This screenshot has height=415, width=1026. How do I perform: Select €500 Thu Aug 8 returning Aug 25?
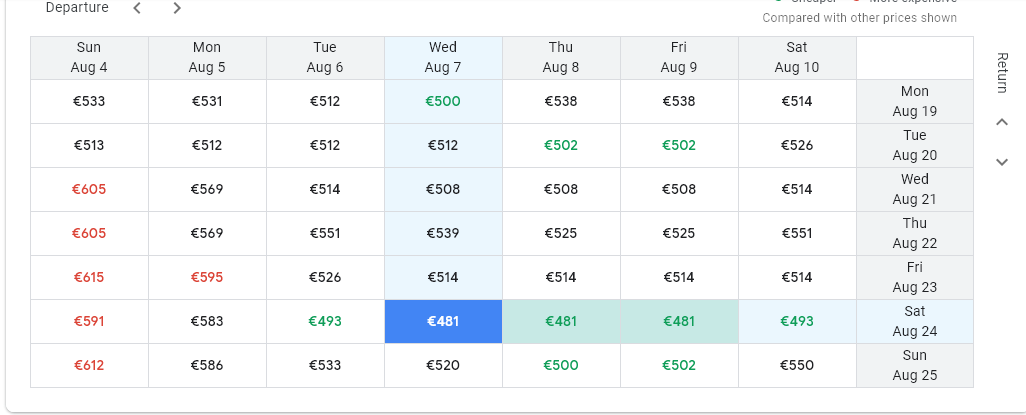[x=561, y=365]
